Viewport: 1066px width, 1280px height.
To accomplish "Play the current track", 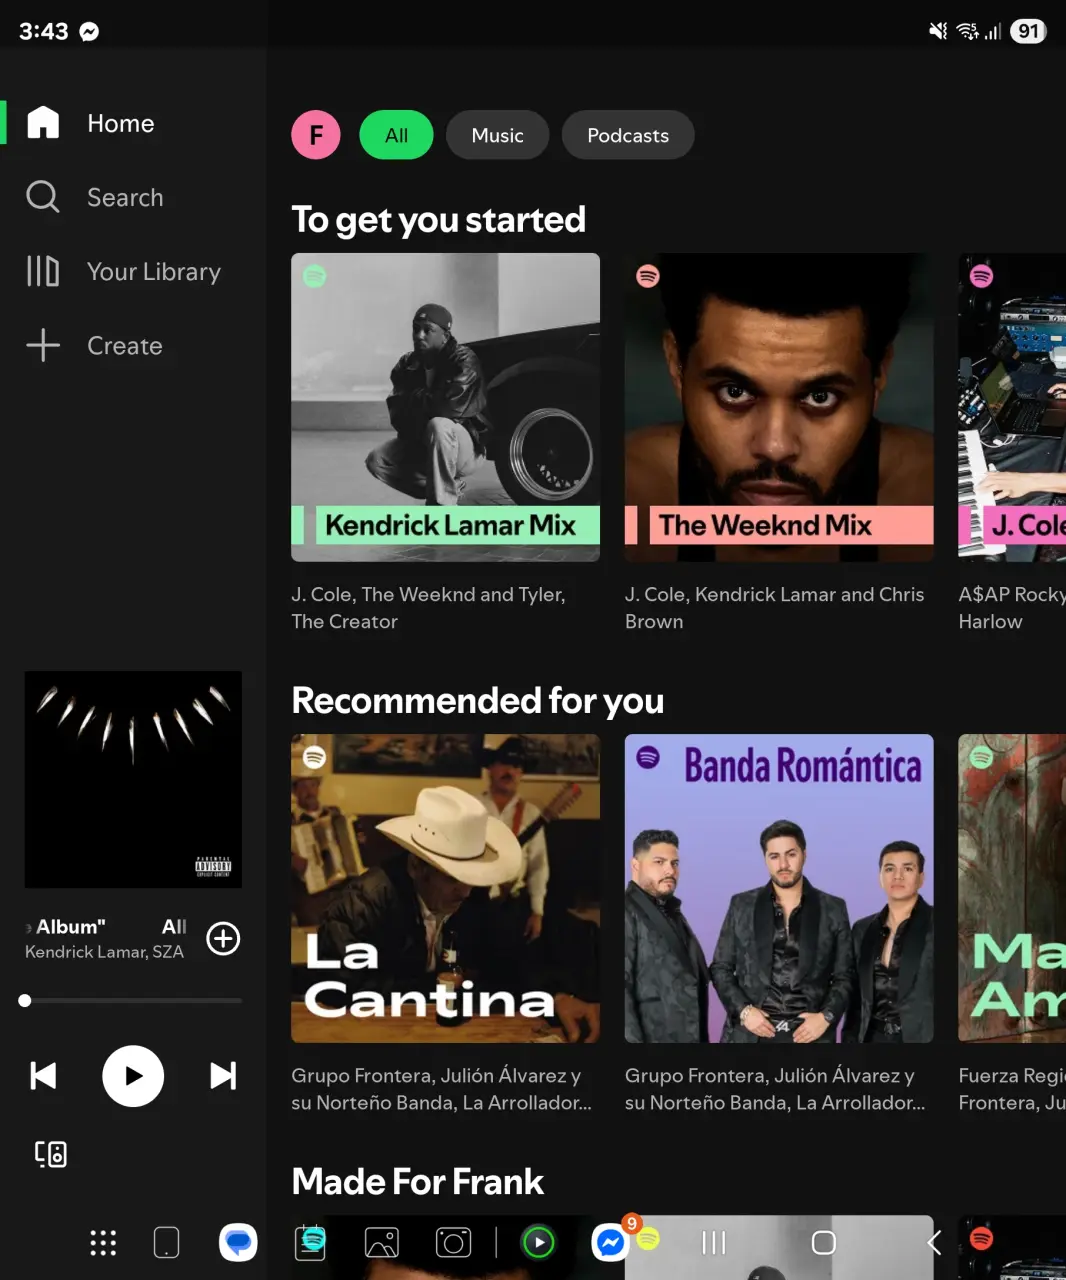I will pyautogui.click(x=133, y=1076).
